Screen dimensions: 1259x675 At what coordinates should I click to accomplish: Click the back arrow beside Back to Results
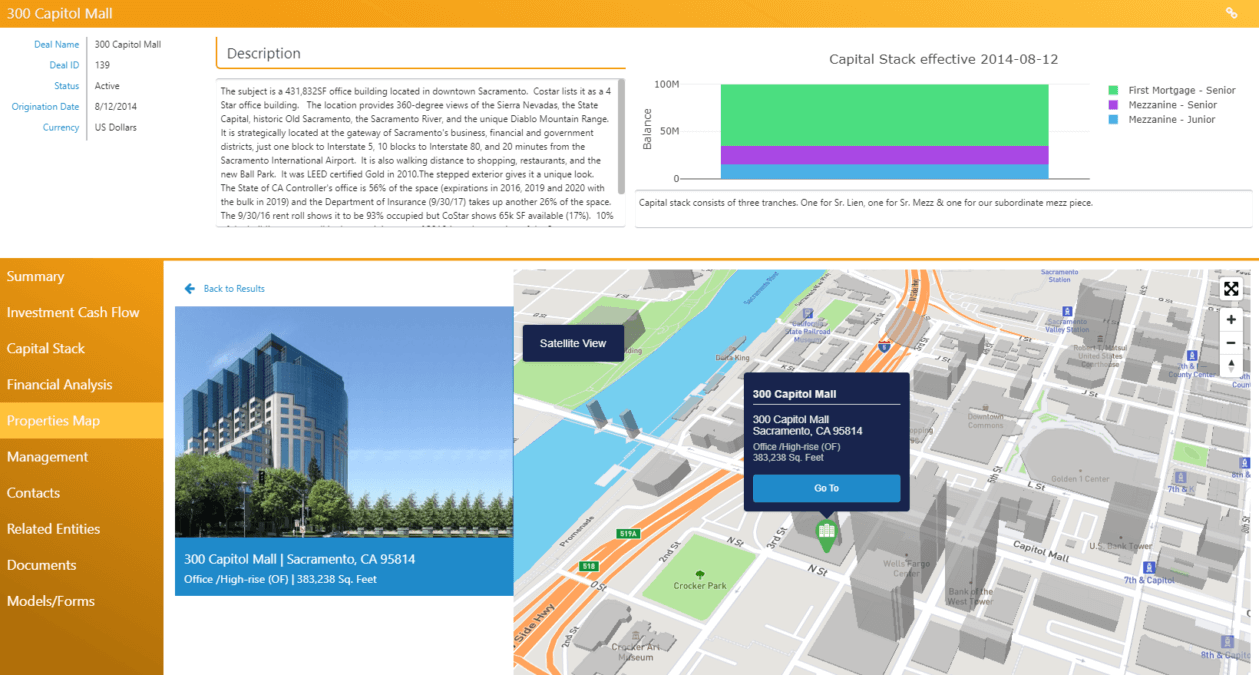(x=190, y=288)
